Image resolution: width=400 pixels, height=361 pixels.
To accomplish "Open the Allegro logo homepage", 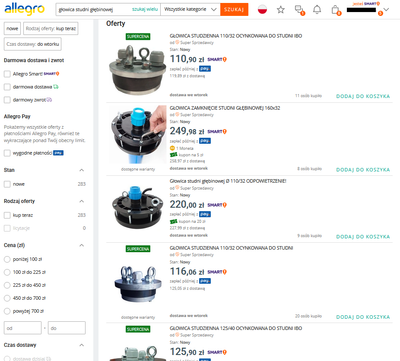I will click(24, 9).
